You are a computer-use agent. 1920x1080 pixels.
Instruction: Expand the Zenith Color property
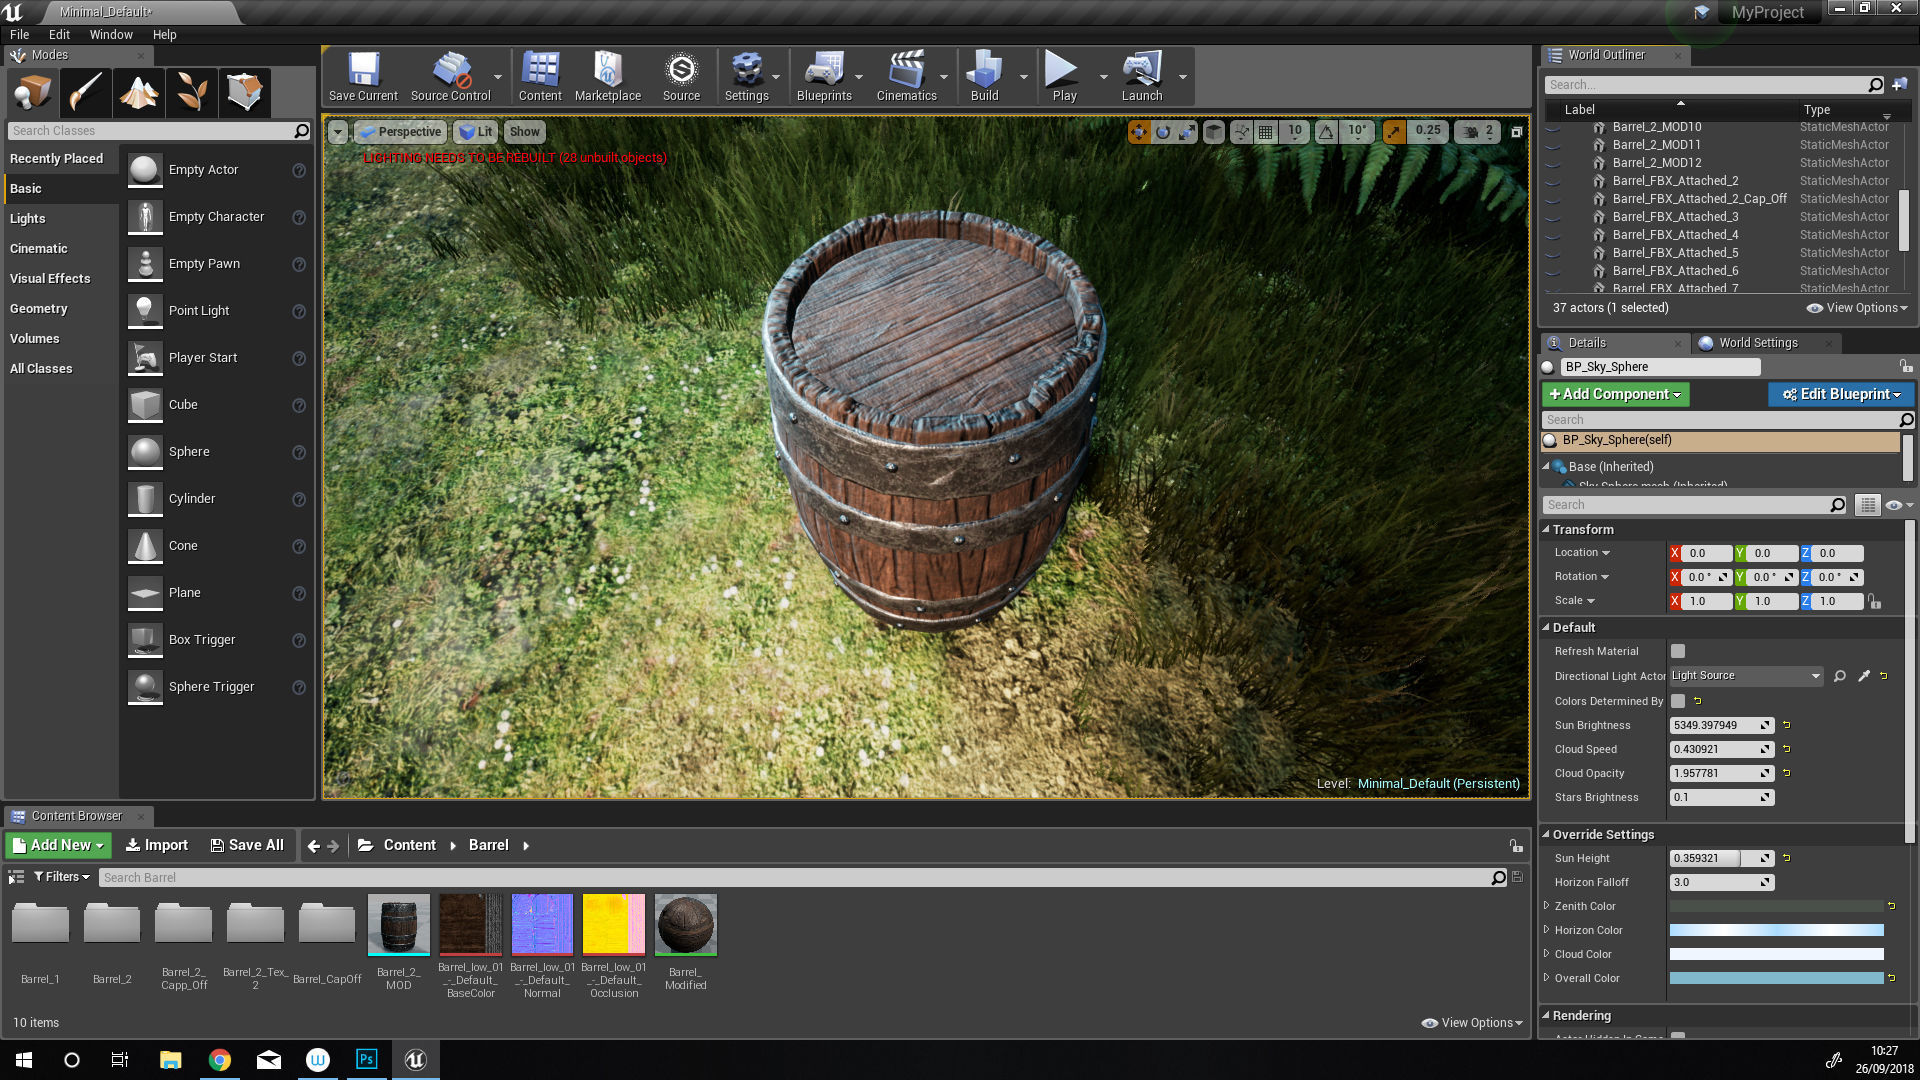(x=1547, y=906)
